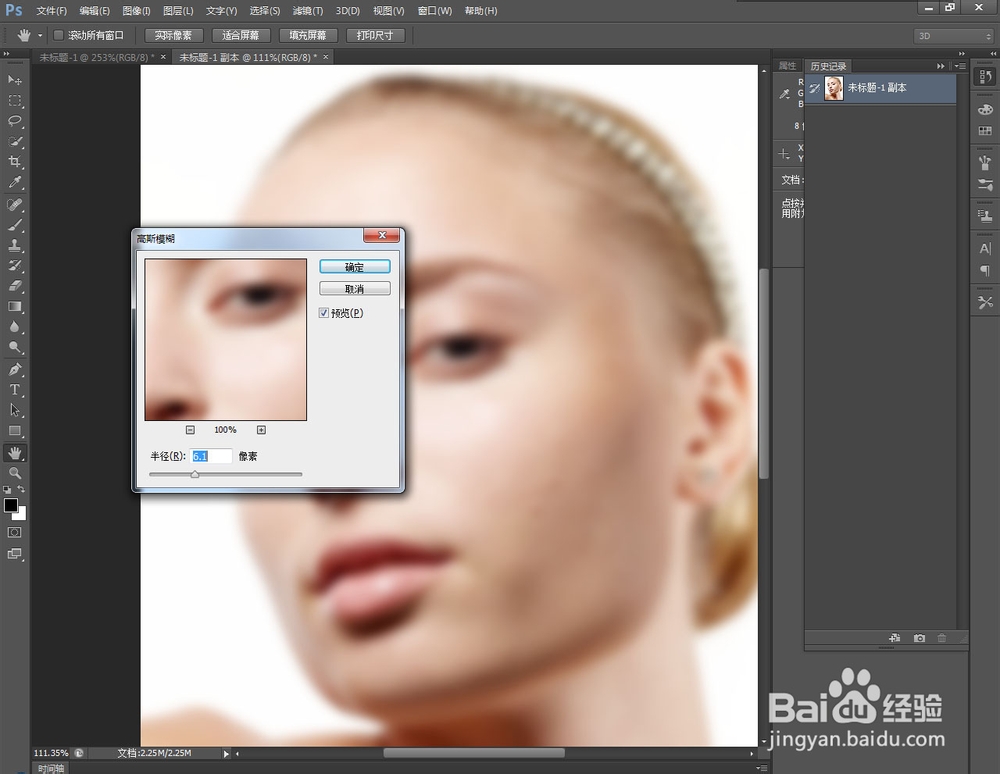Click the 实际像素 button
This screenshot has height=774, width=1000.
pyautogui.click(x=173, y=36)
